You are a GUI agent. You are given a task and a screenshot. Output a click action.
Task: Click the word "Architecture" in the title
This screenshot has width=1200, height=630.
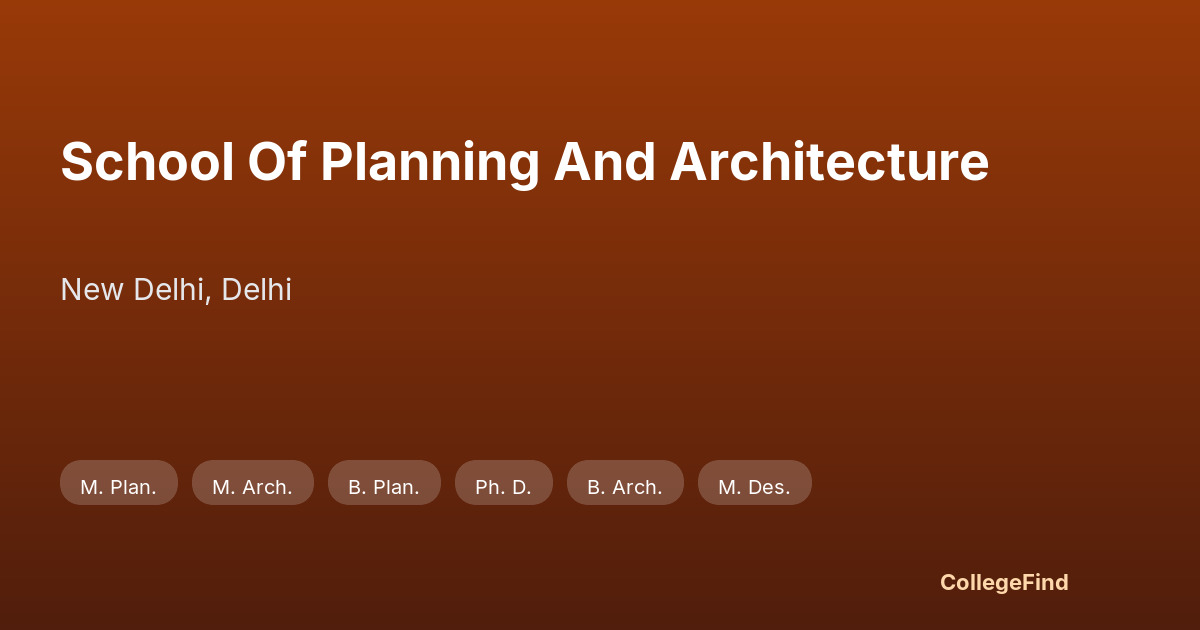click(x=829, y=162)
